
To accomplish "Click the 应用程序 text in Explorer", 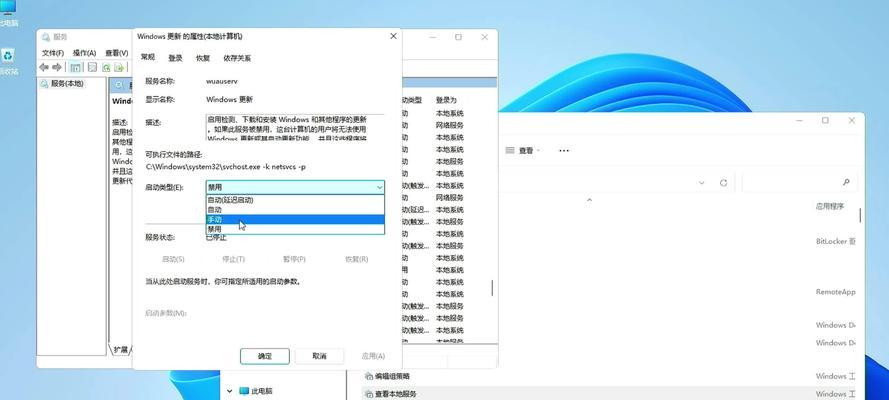I will coord(829,206).
